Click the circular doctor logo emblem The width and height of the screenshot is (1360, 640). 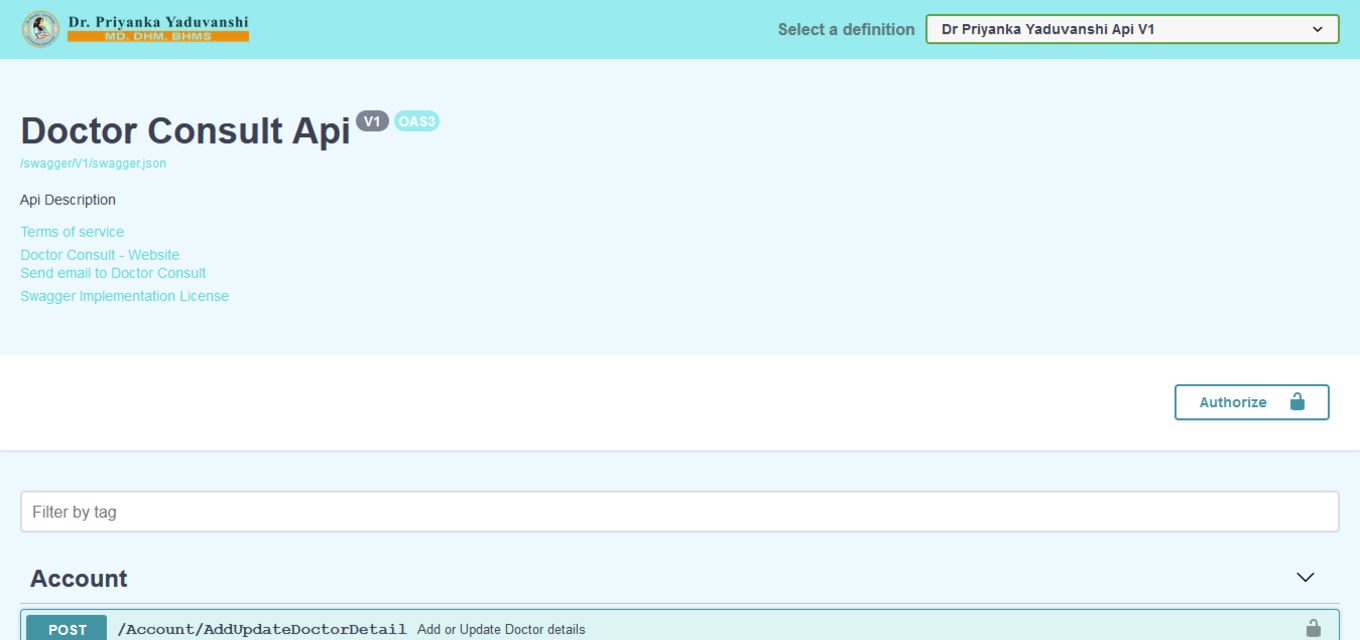click(40, 29)
